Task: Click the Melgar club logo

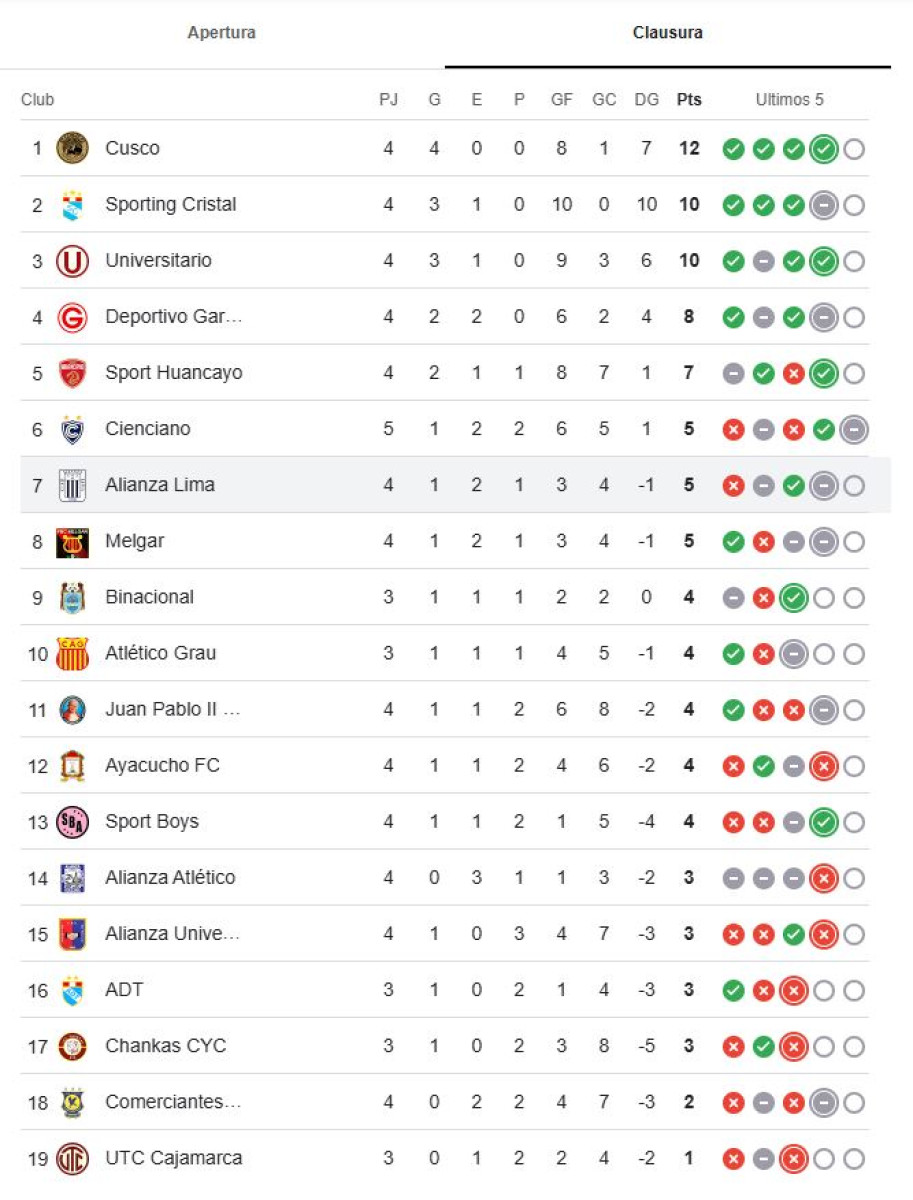Action: [x=72, y=541]
